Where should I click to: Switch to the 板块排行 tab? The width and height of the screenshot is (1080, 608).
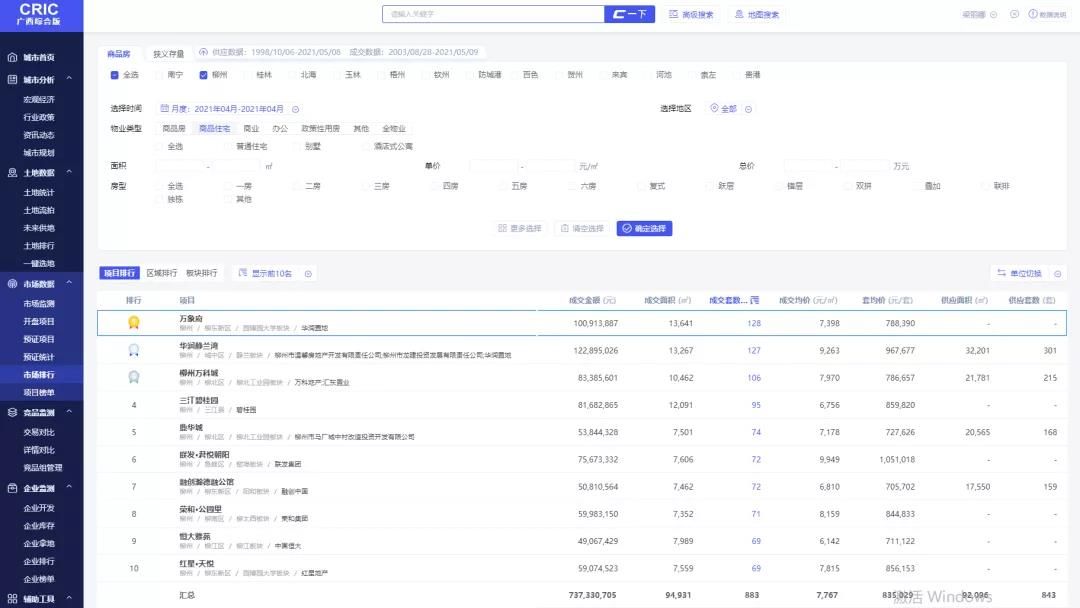201,273
